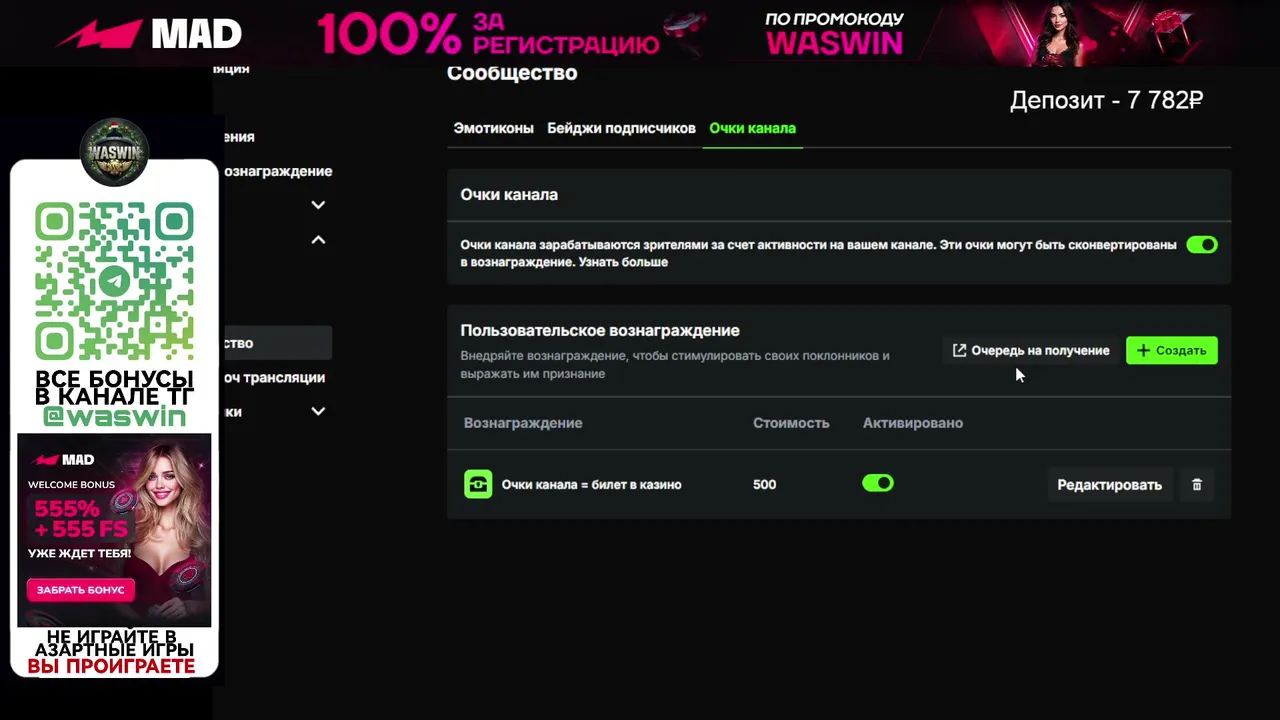Click the Telegram QR code
The image size is (1280, 720).
tap(114, 282)
